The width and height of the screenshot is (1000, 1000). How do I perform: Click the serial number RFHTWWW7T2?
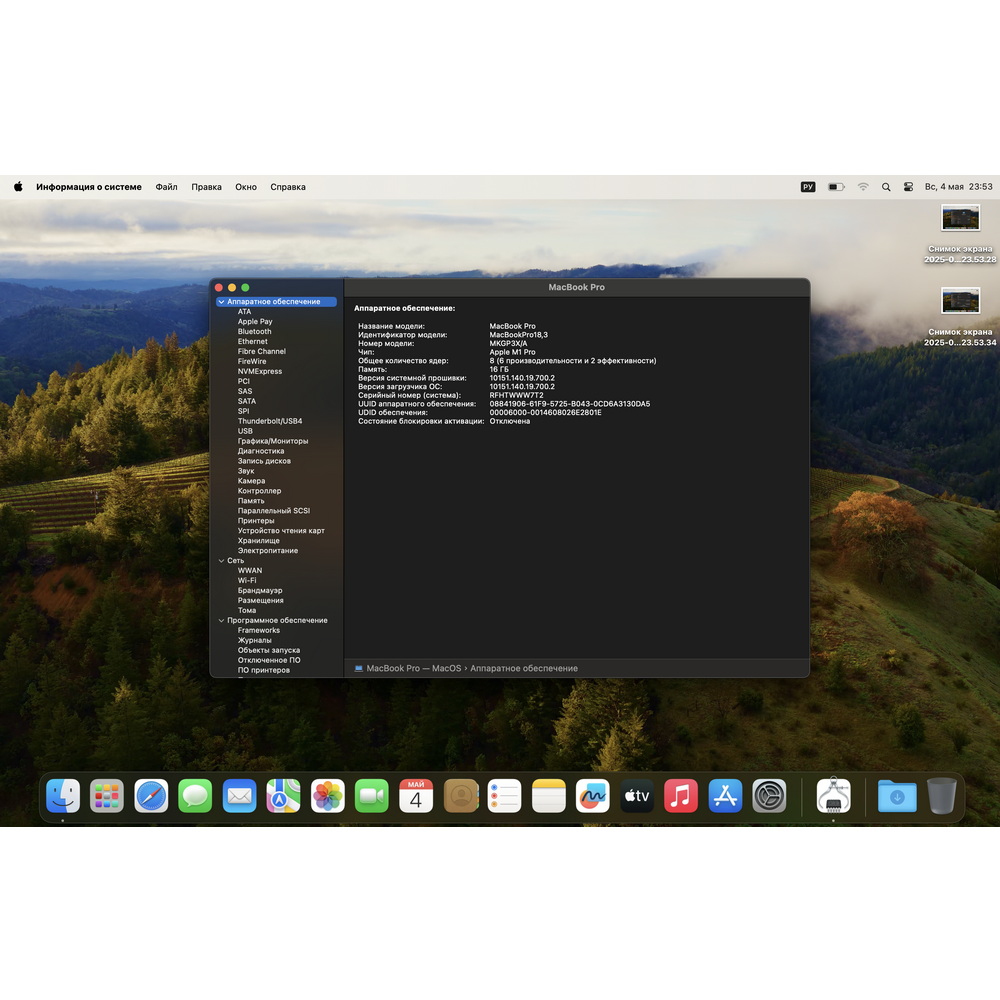(x=517, y=395)
